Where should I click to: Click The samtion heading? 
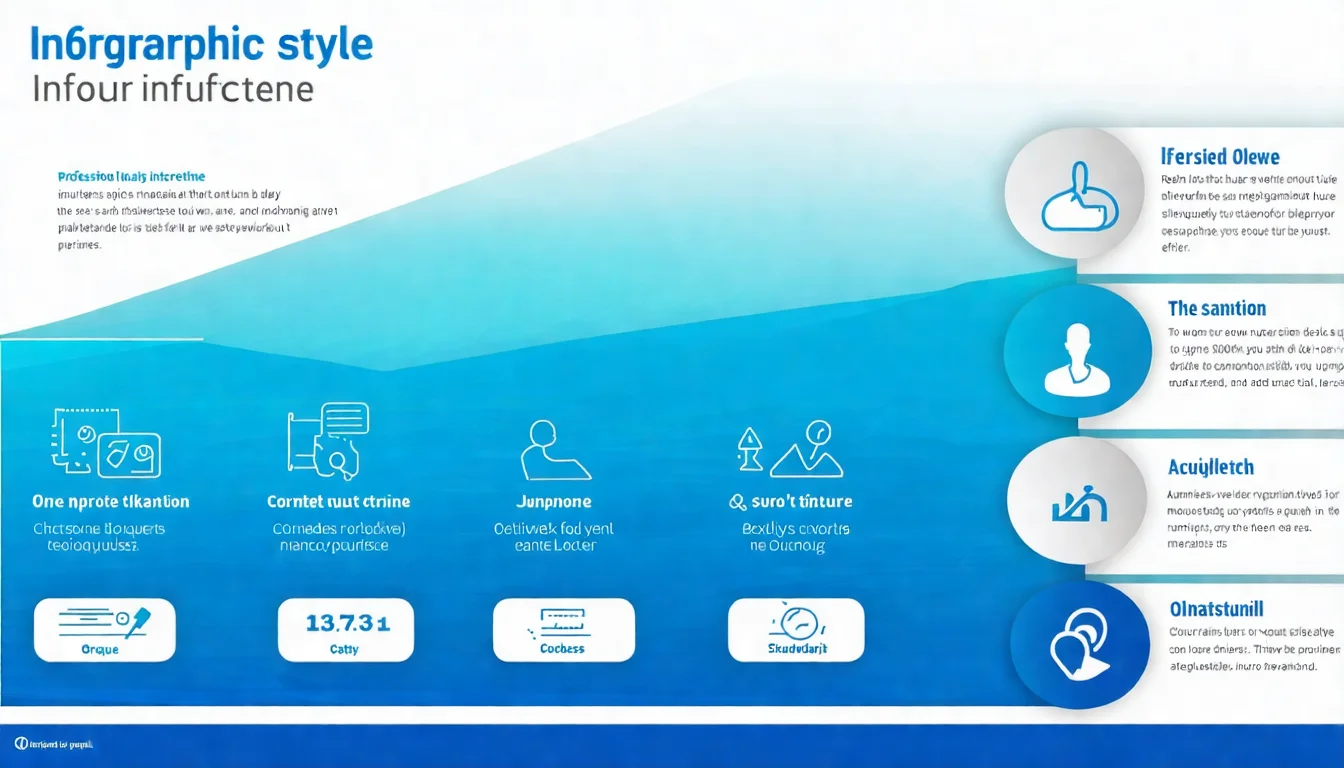[1216, 309]
